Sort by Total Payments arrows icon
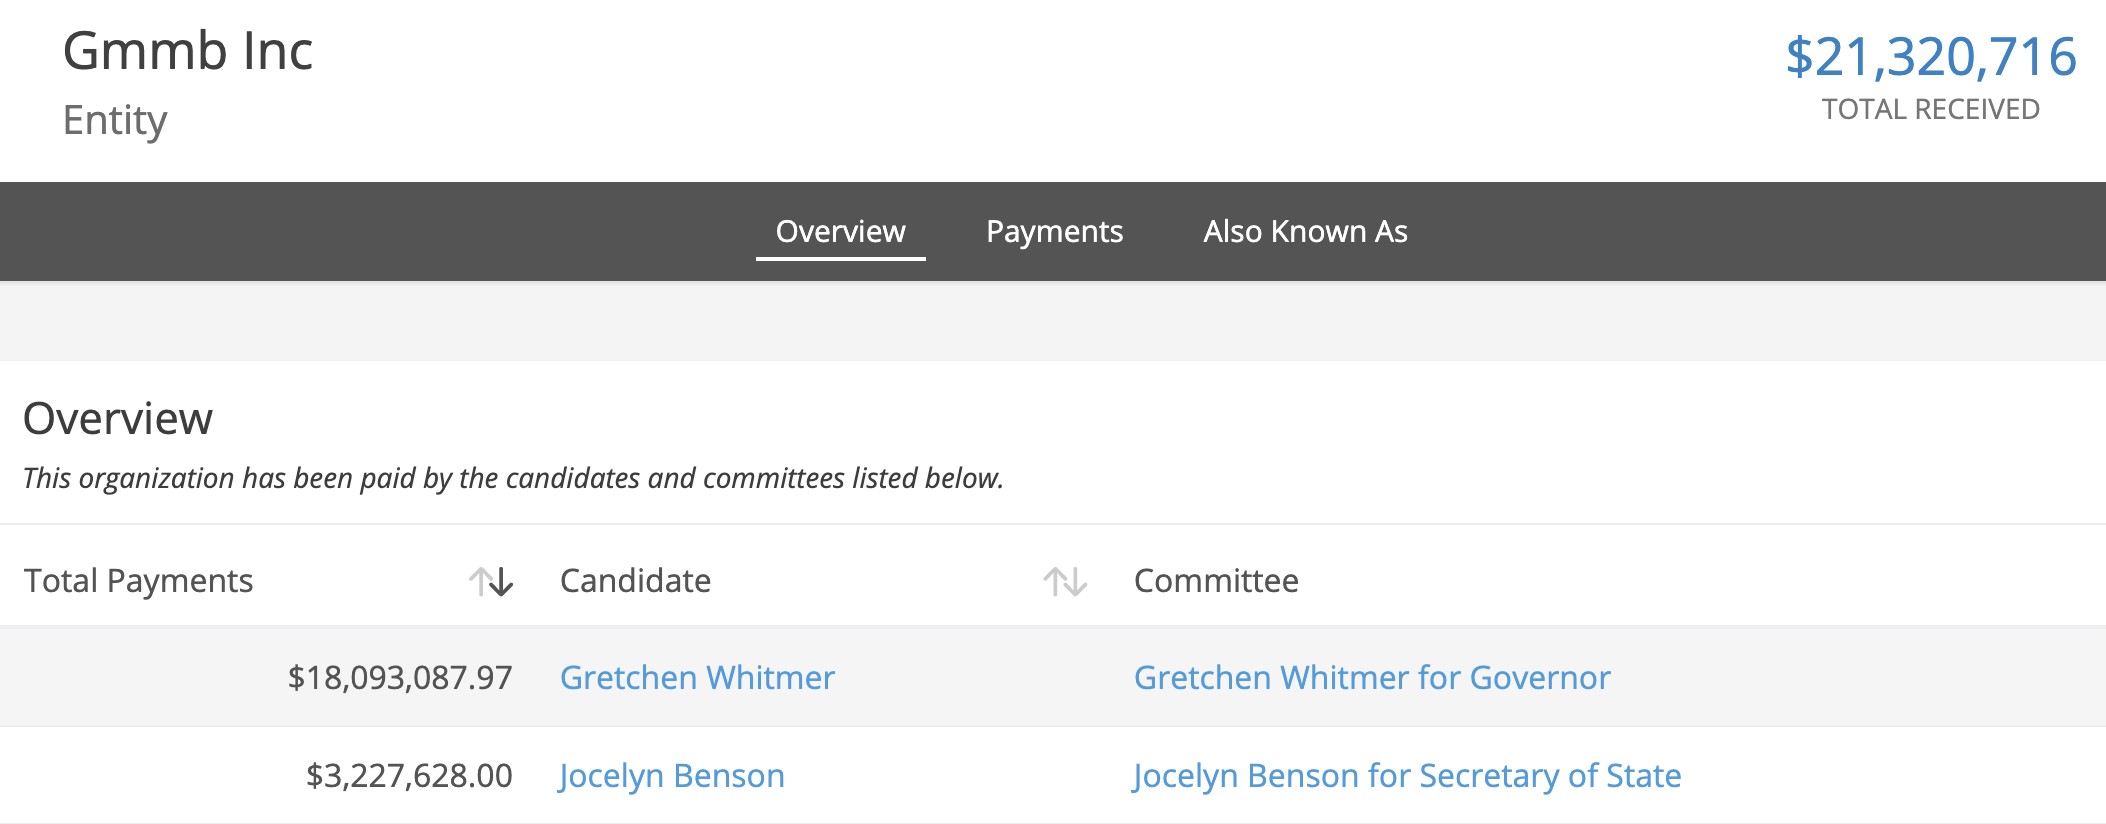This screenshot has width=2106, height=824. (491, 581)
